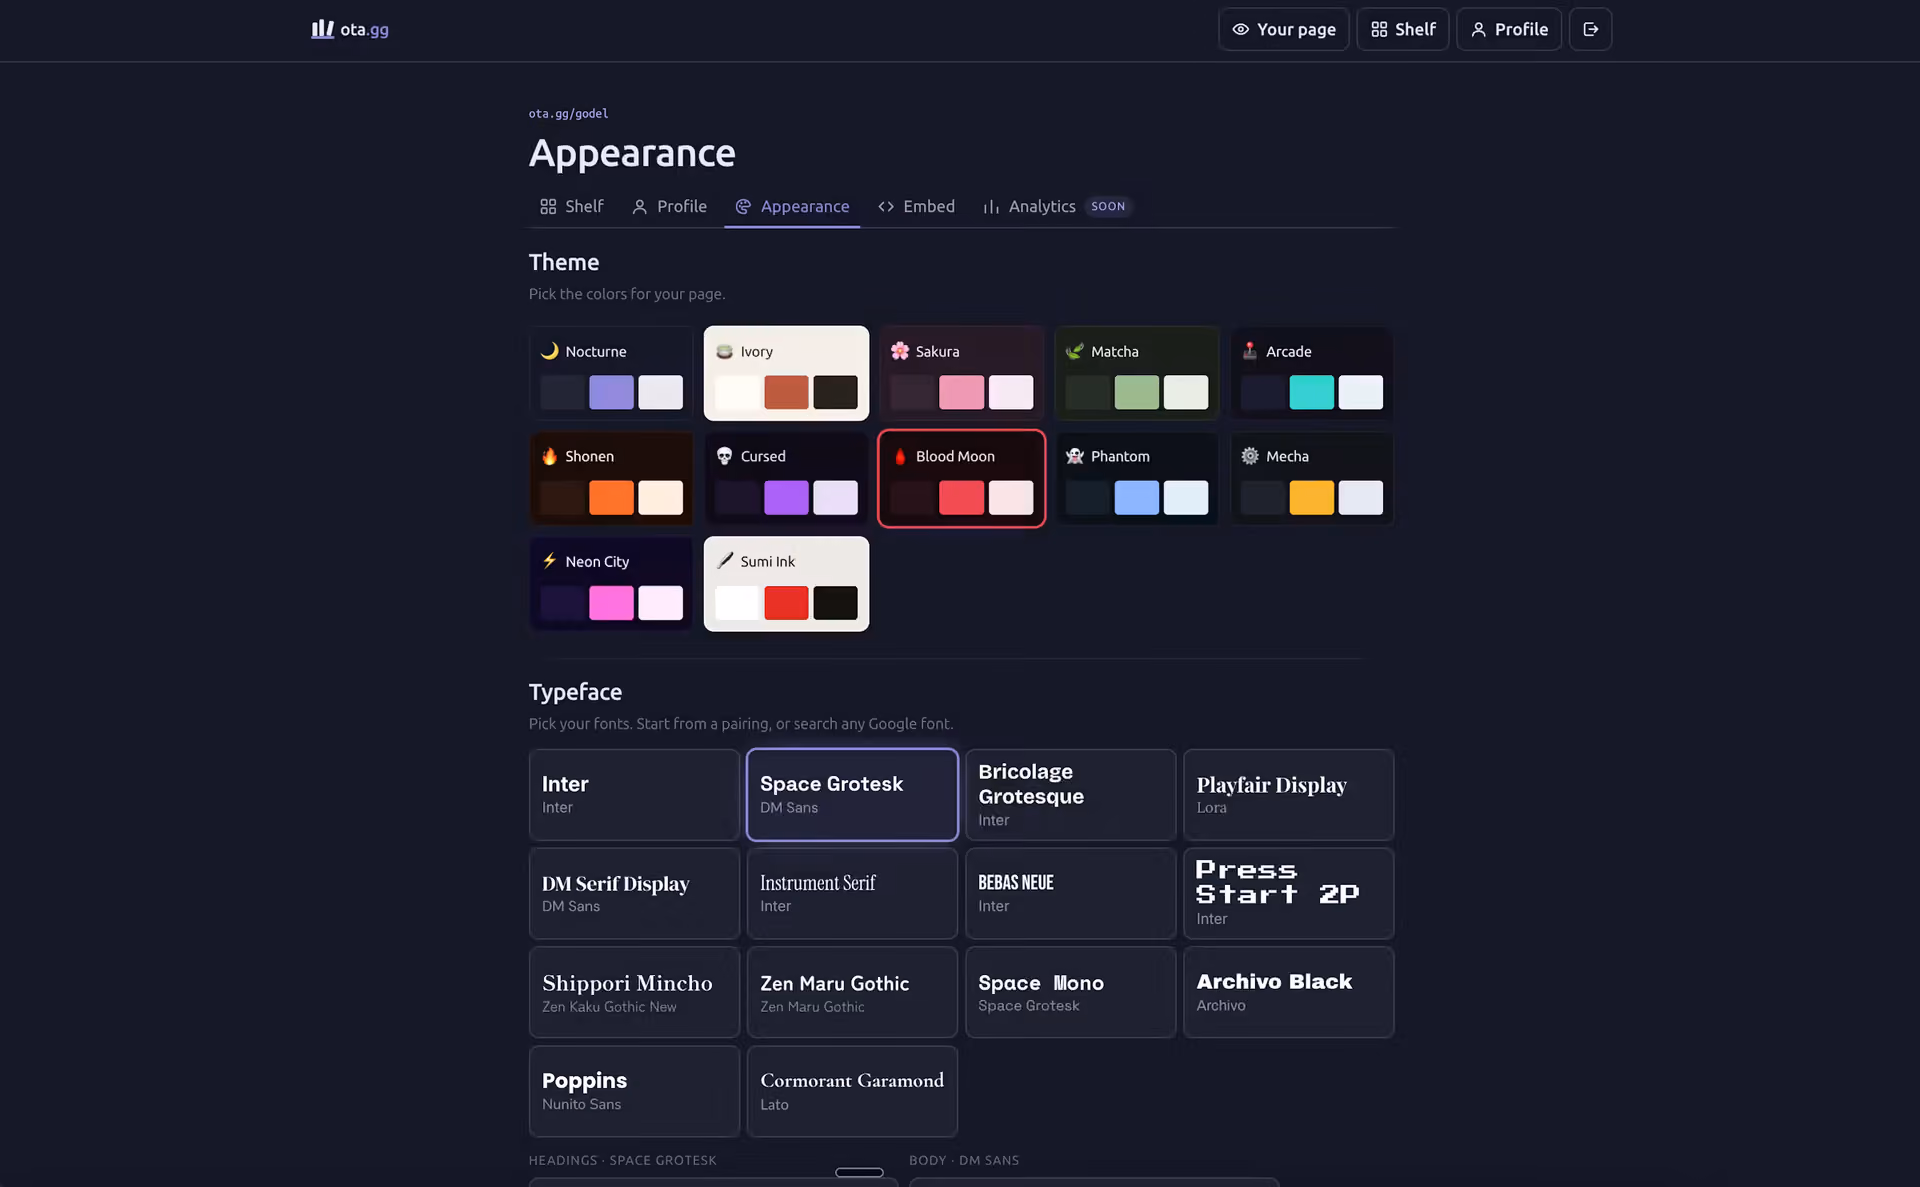Click the blood drop icon on Blood Moon
This screenshot has height=1187, width=1920.
[900, 456]
